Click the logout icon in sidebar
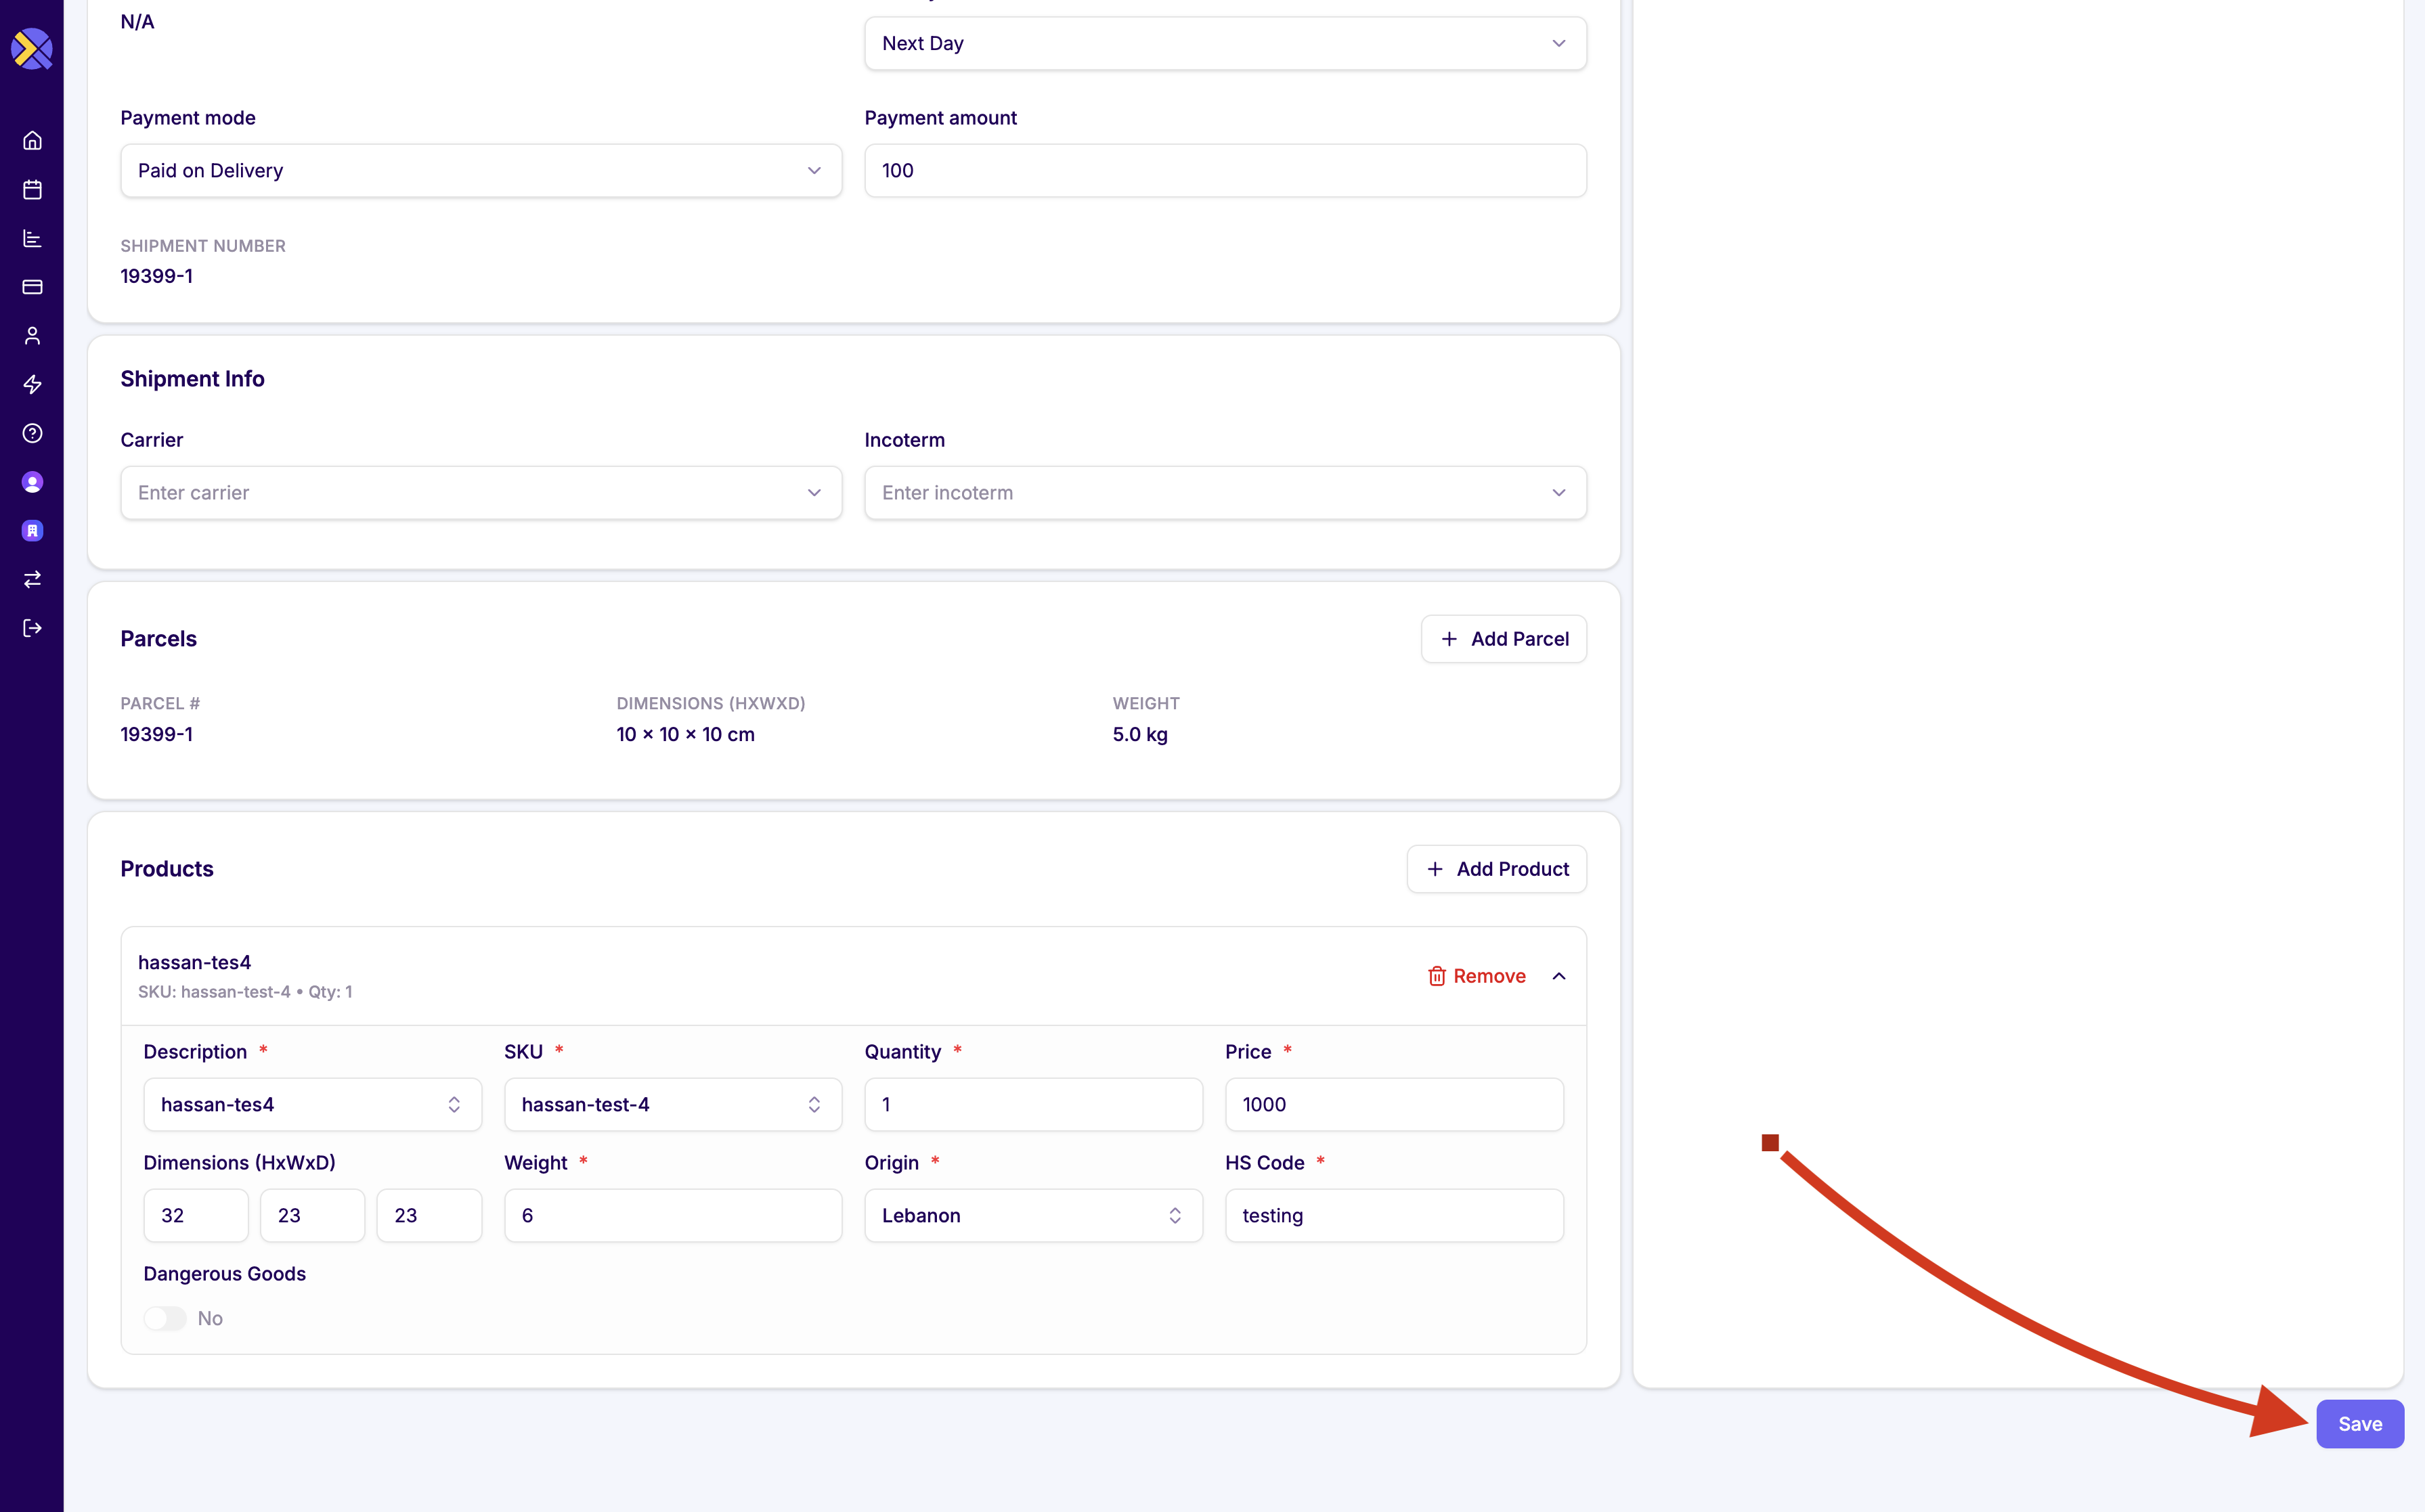 tap(32, 628)
